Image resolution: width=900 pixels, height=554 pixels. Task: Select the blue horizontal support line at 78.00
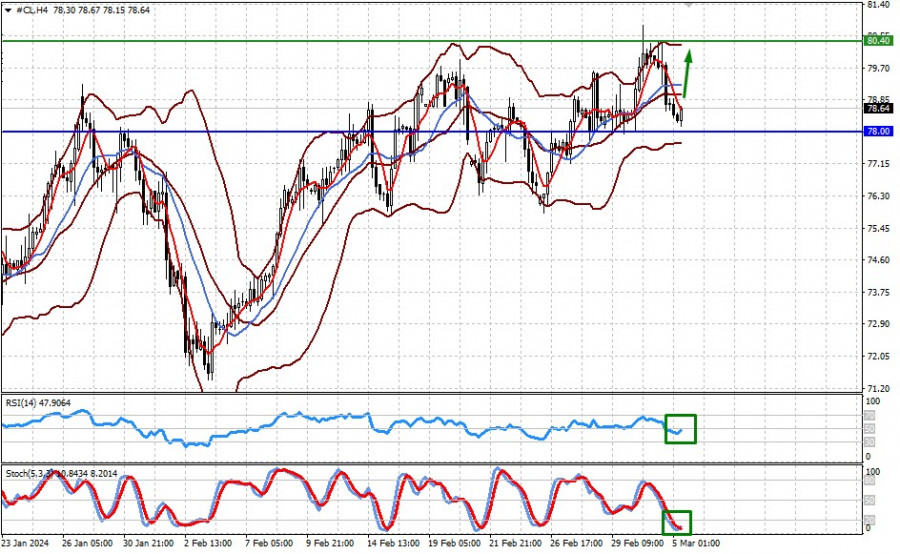tap(432, 131)
